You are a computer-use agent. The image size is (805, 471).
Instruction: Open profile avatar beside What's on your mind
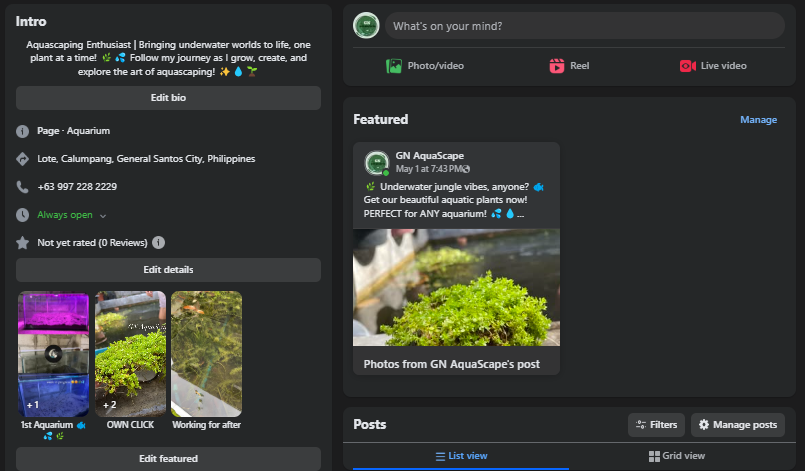pos(366,26)
